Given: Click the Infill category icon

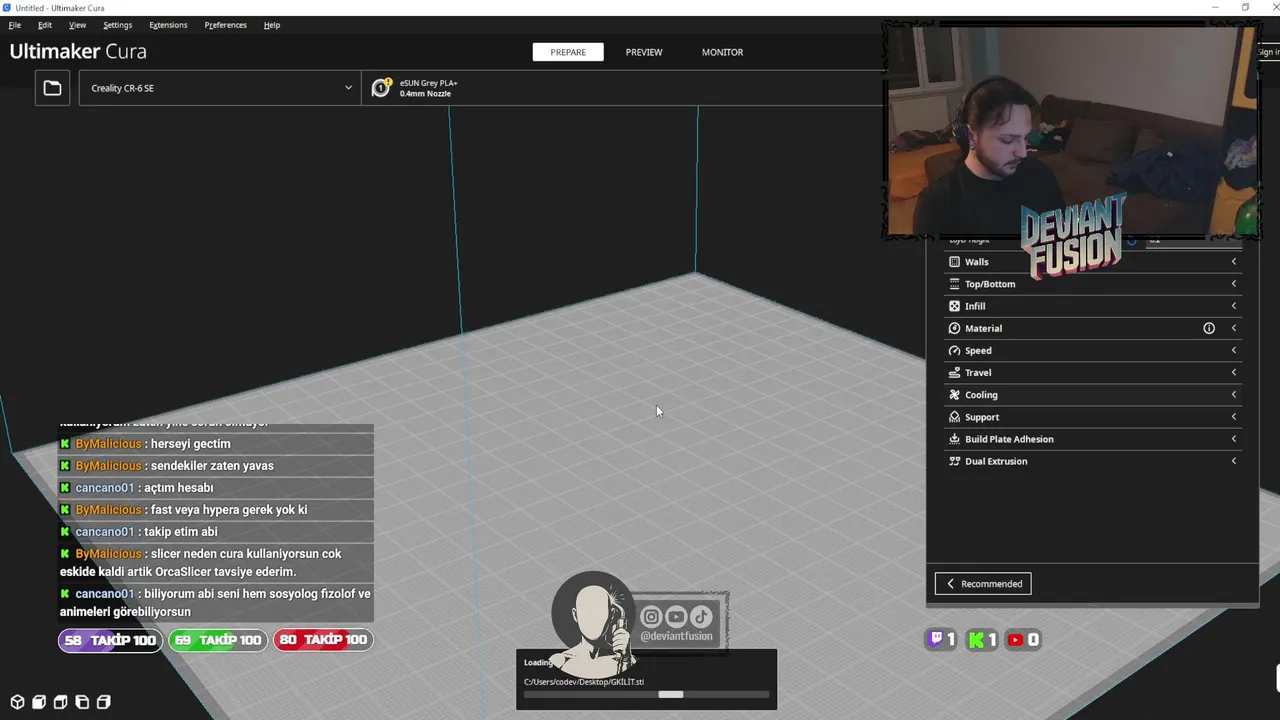Looking at the screenshot, I should (954, 306).
